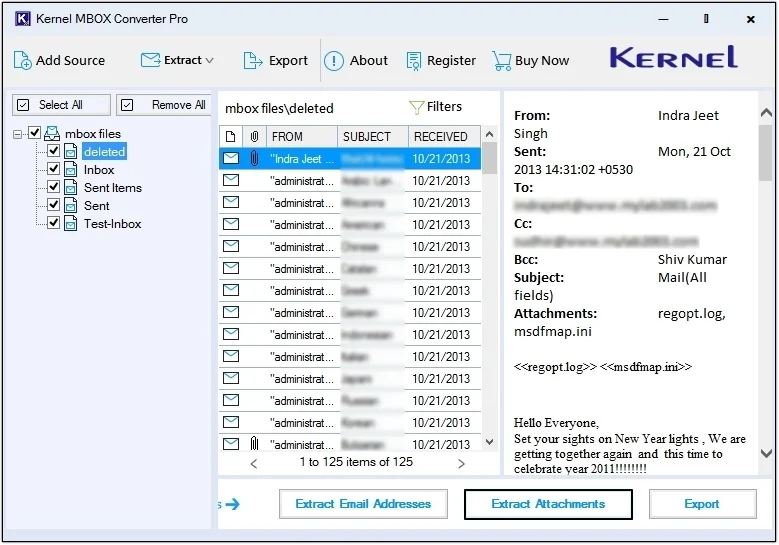This screenshot has height=545, width=779.
Task: Open the About info icon
Action: [334, 61]
